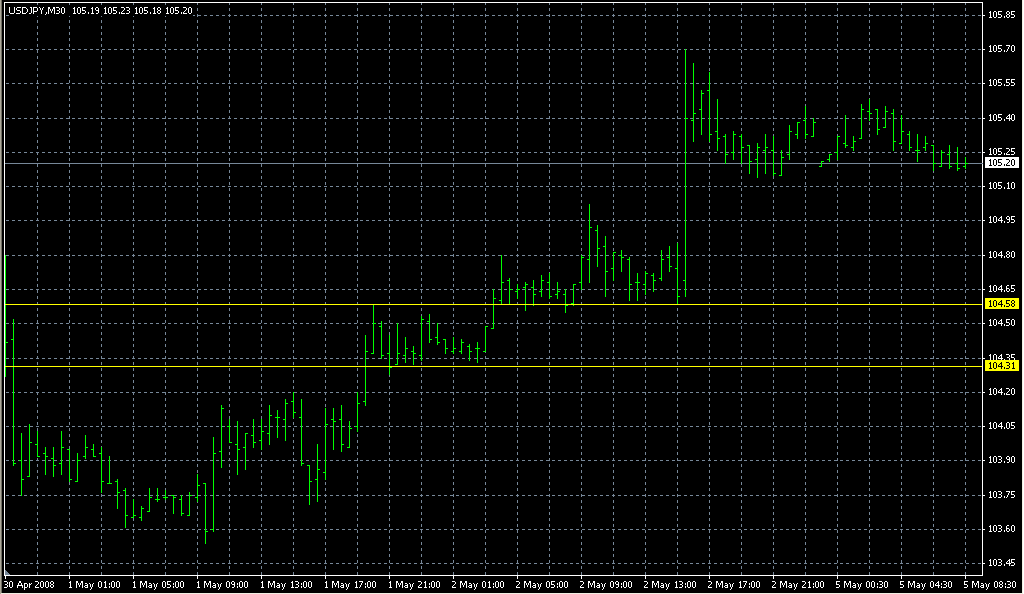The height and width of the screenshot is (594, 1024).
Task: Click the 105.40 price scale label
Action: click(1001, 118)
